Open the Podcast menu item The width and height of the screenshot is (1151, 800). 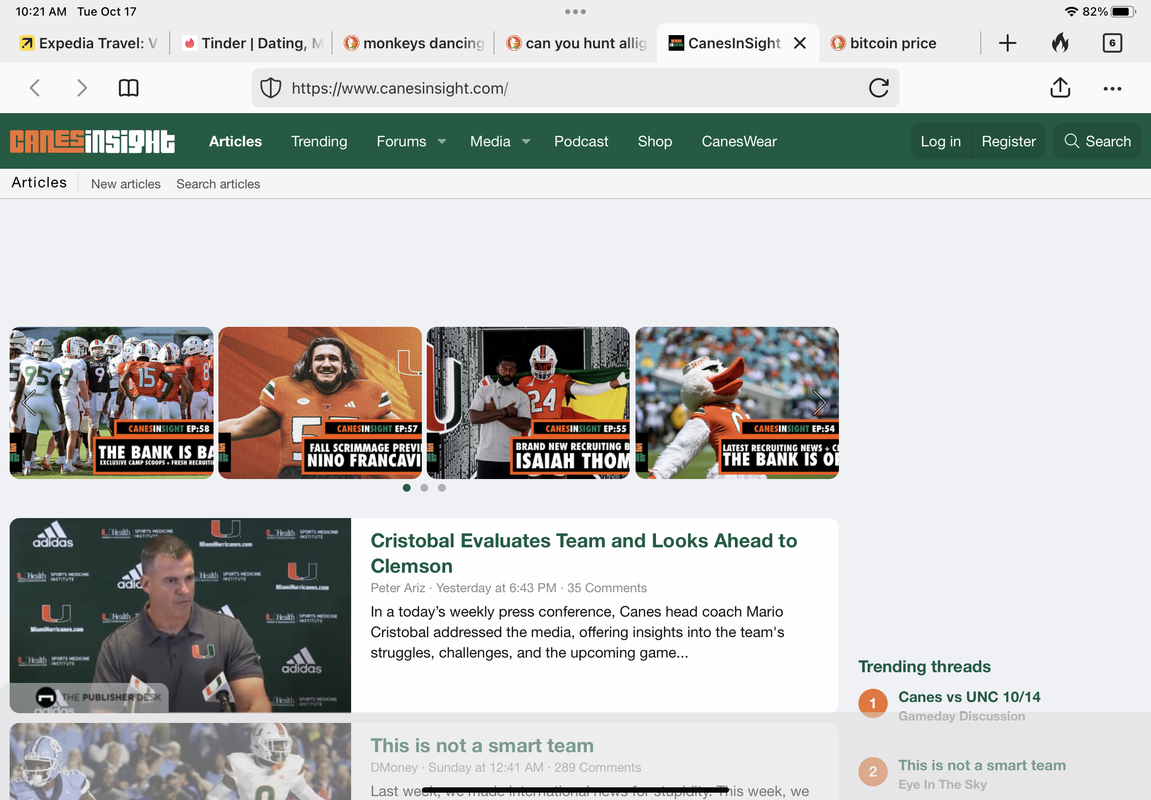(x=581, y=141)
